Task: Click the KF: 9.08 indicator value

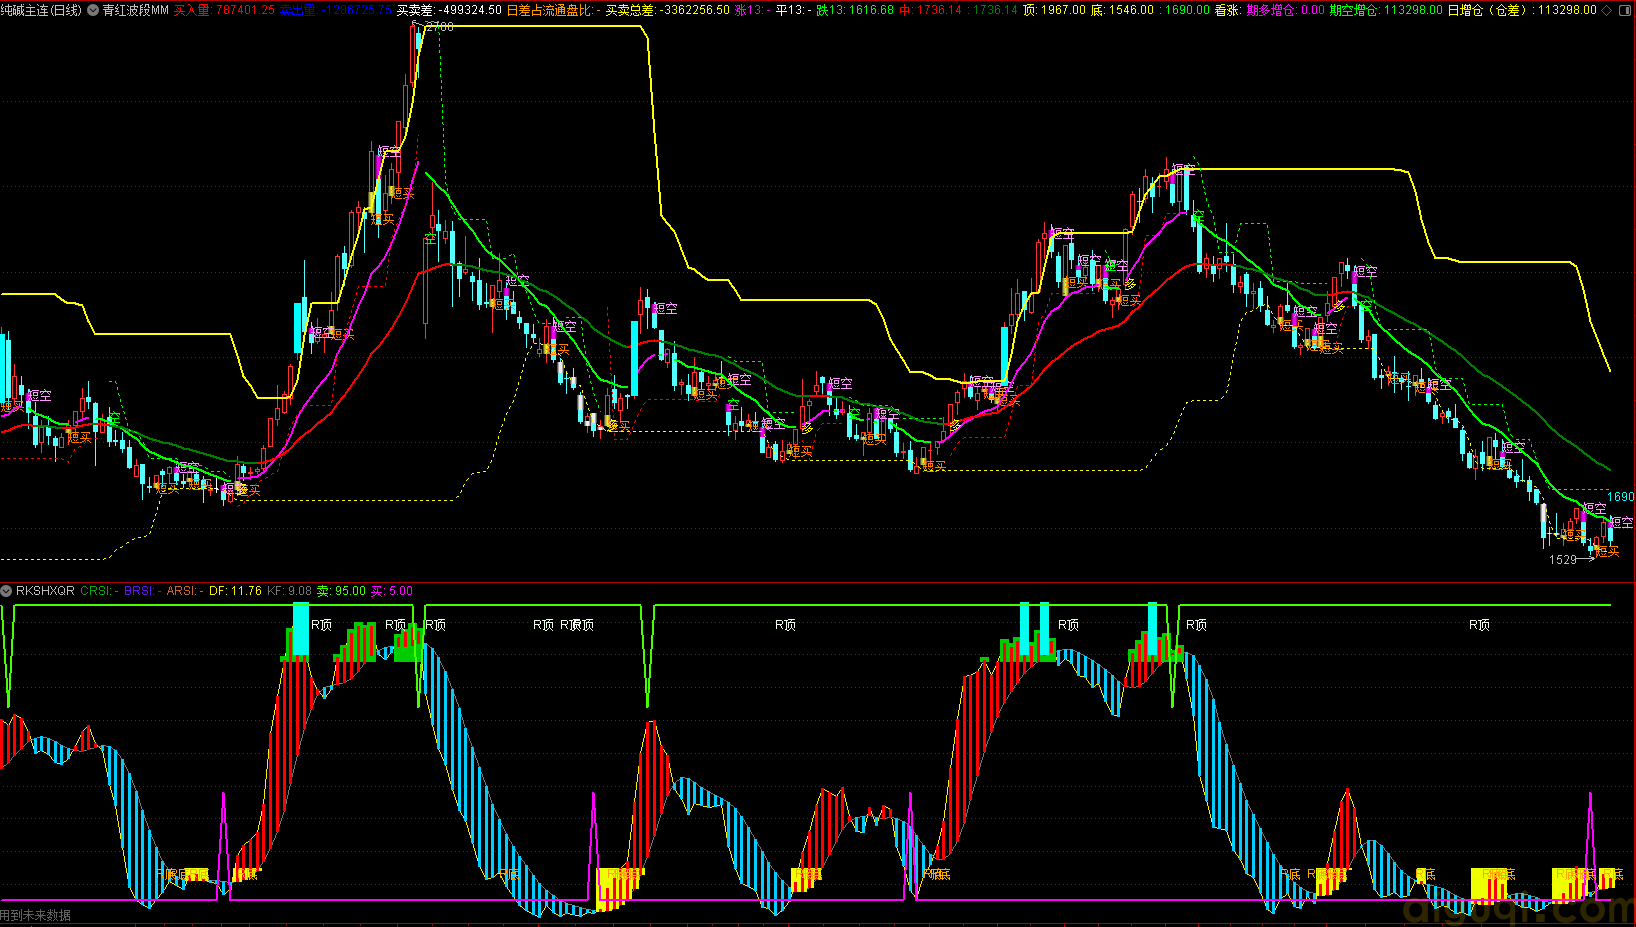Action: point(289,591)
